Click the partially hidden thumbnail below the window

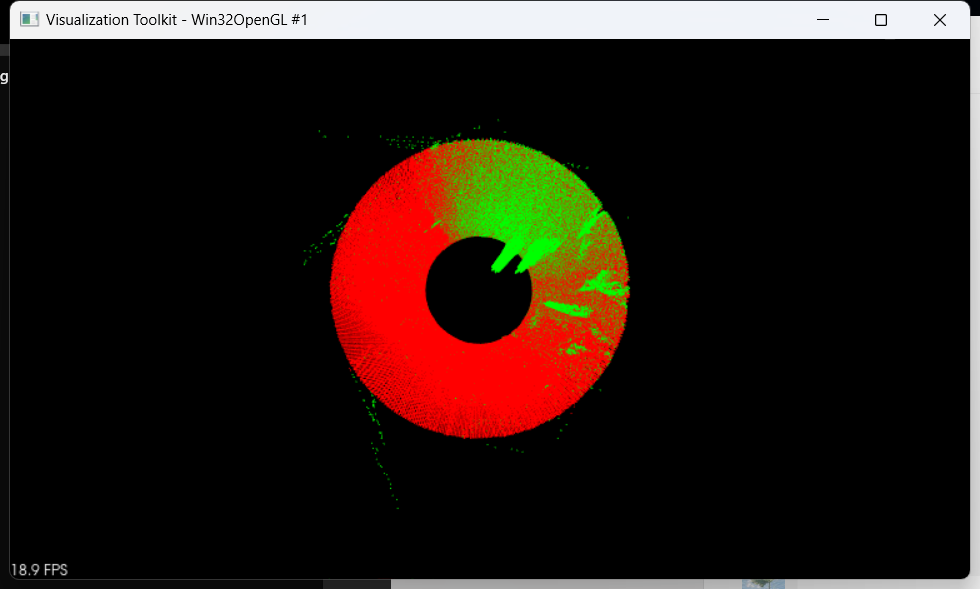(x=763, y=583)
